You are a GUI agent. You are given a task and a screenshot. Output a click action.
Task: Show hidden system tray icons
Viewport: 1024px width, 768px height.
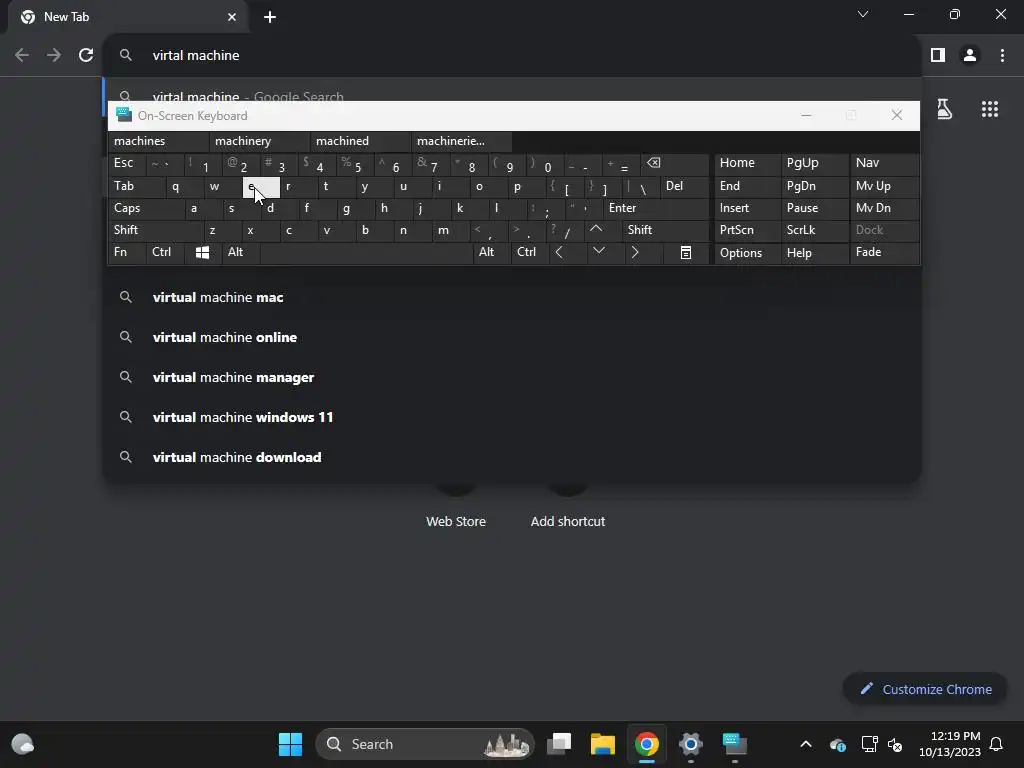[x=806, y=744]
